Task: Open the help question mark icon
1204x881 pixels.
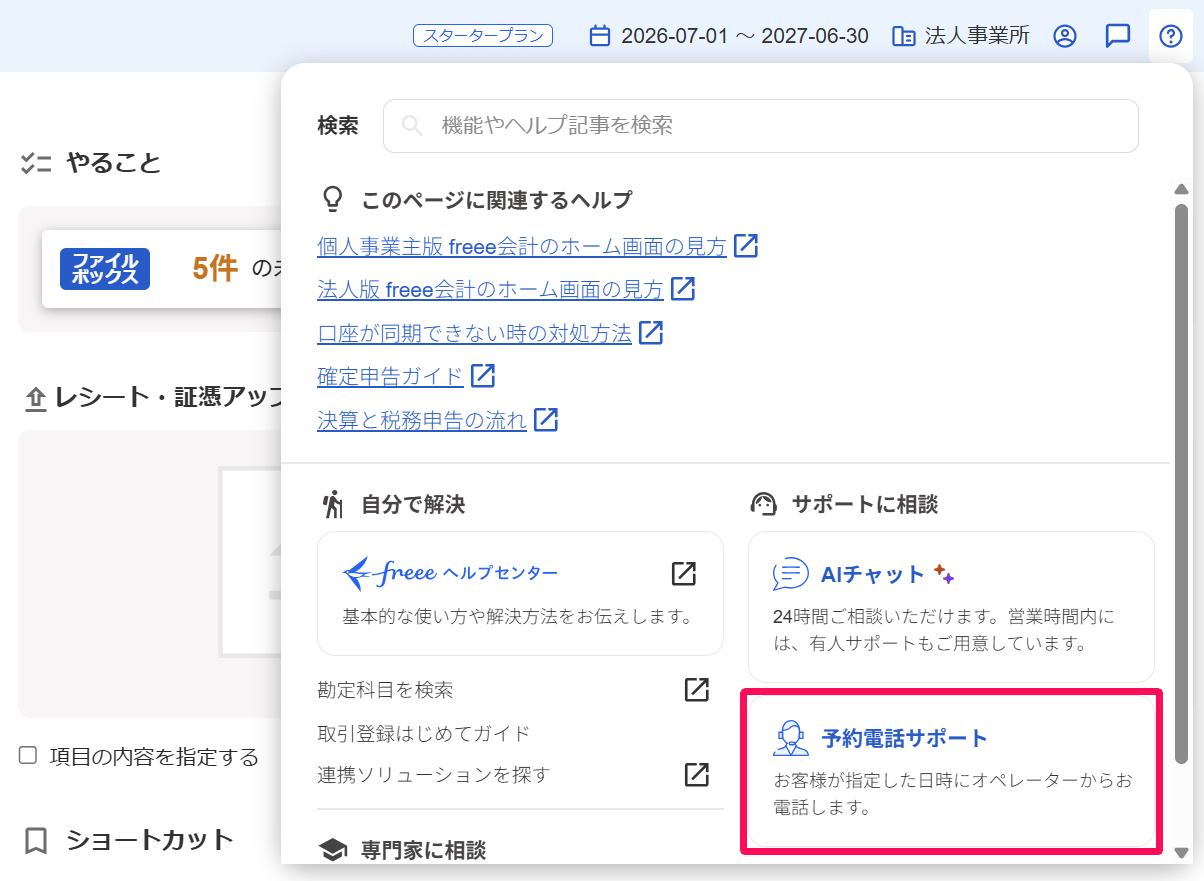Action: (x=1170, y=36)
